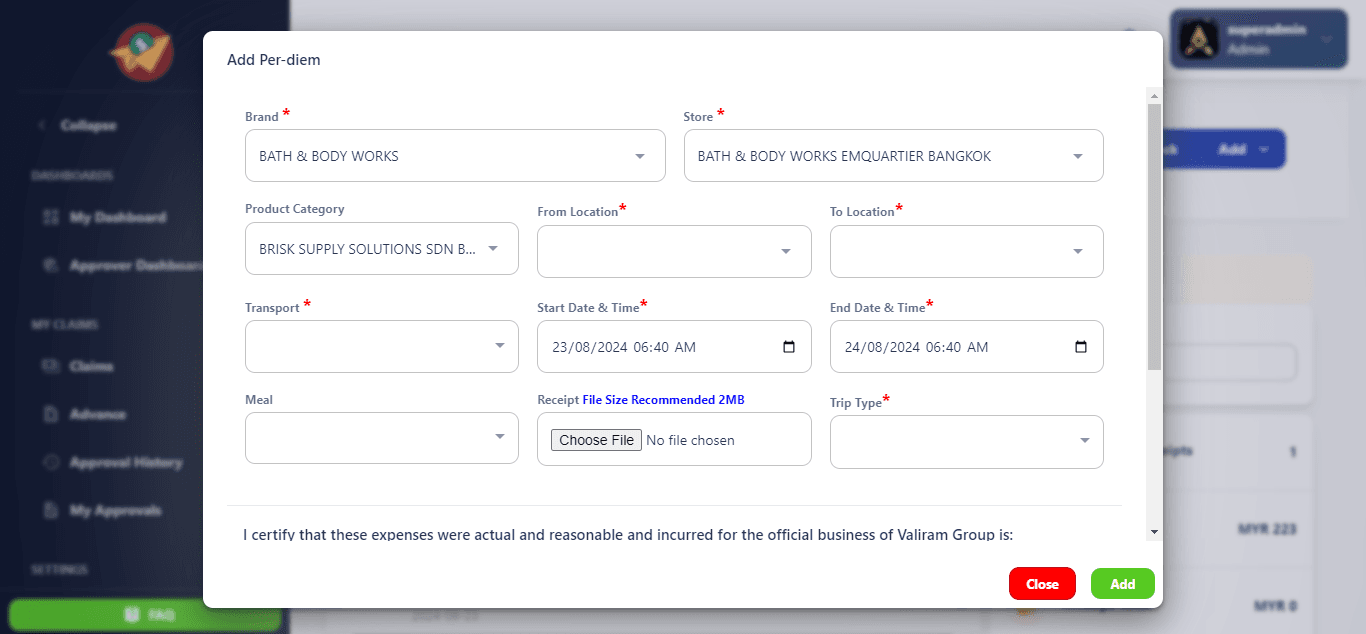Click the Claims icon in sidebar
The image size is (1366, 634).
[51, 366]
